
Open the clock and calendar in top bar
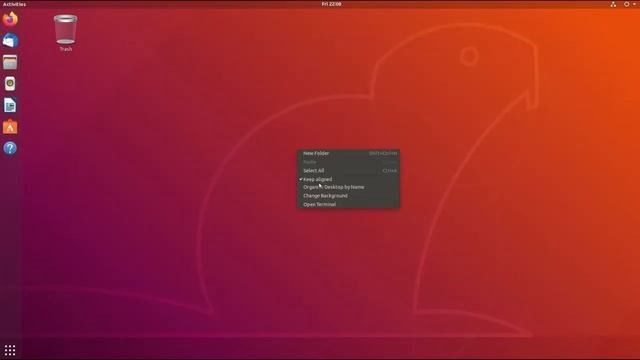[x=331, y=4]
